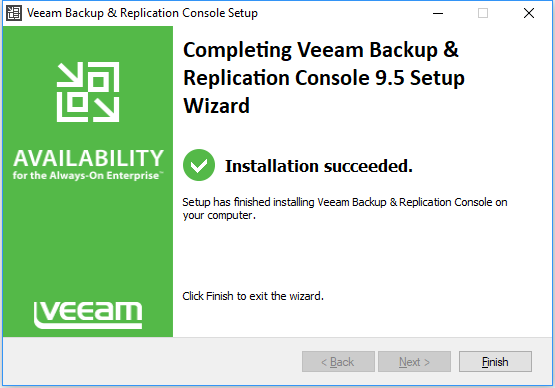
Task: Click the lower arrow in Veeam emblem
Action: coord(106,110)
